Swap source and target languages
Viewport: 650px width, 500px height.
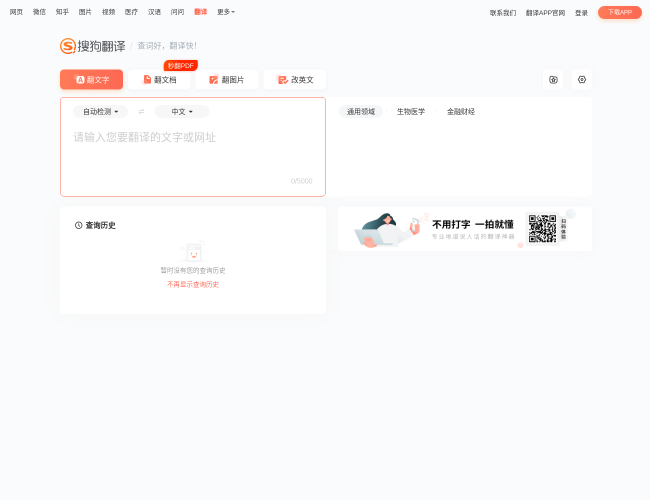point(141,112)
